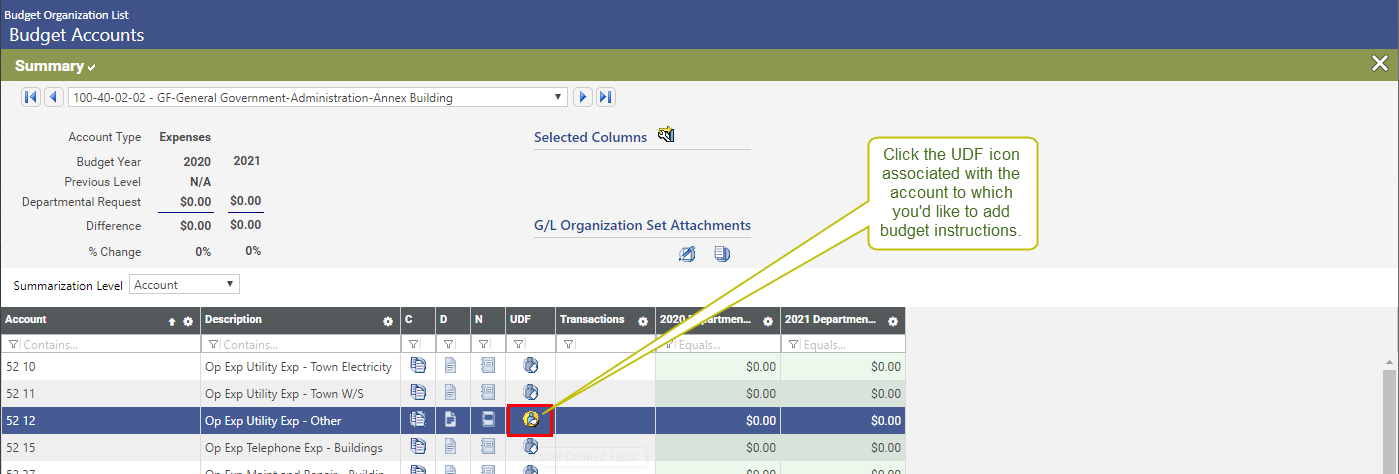1399x474 pixels.
Task: Click the Budget Organization List breadcrumb
Action: tap(66, 15)
